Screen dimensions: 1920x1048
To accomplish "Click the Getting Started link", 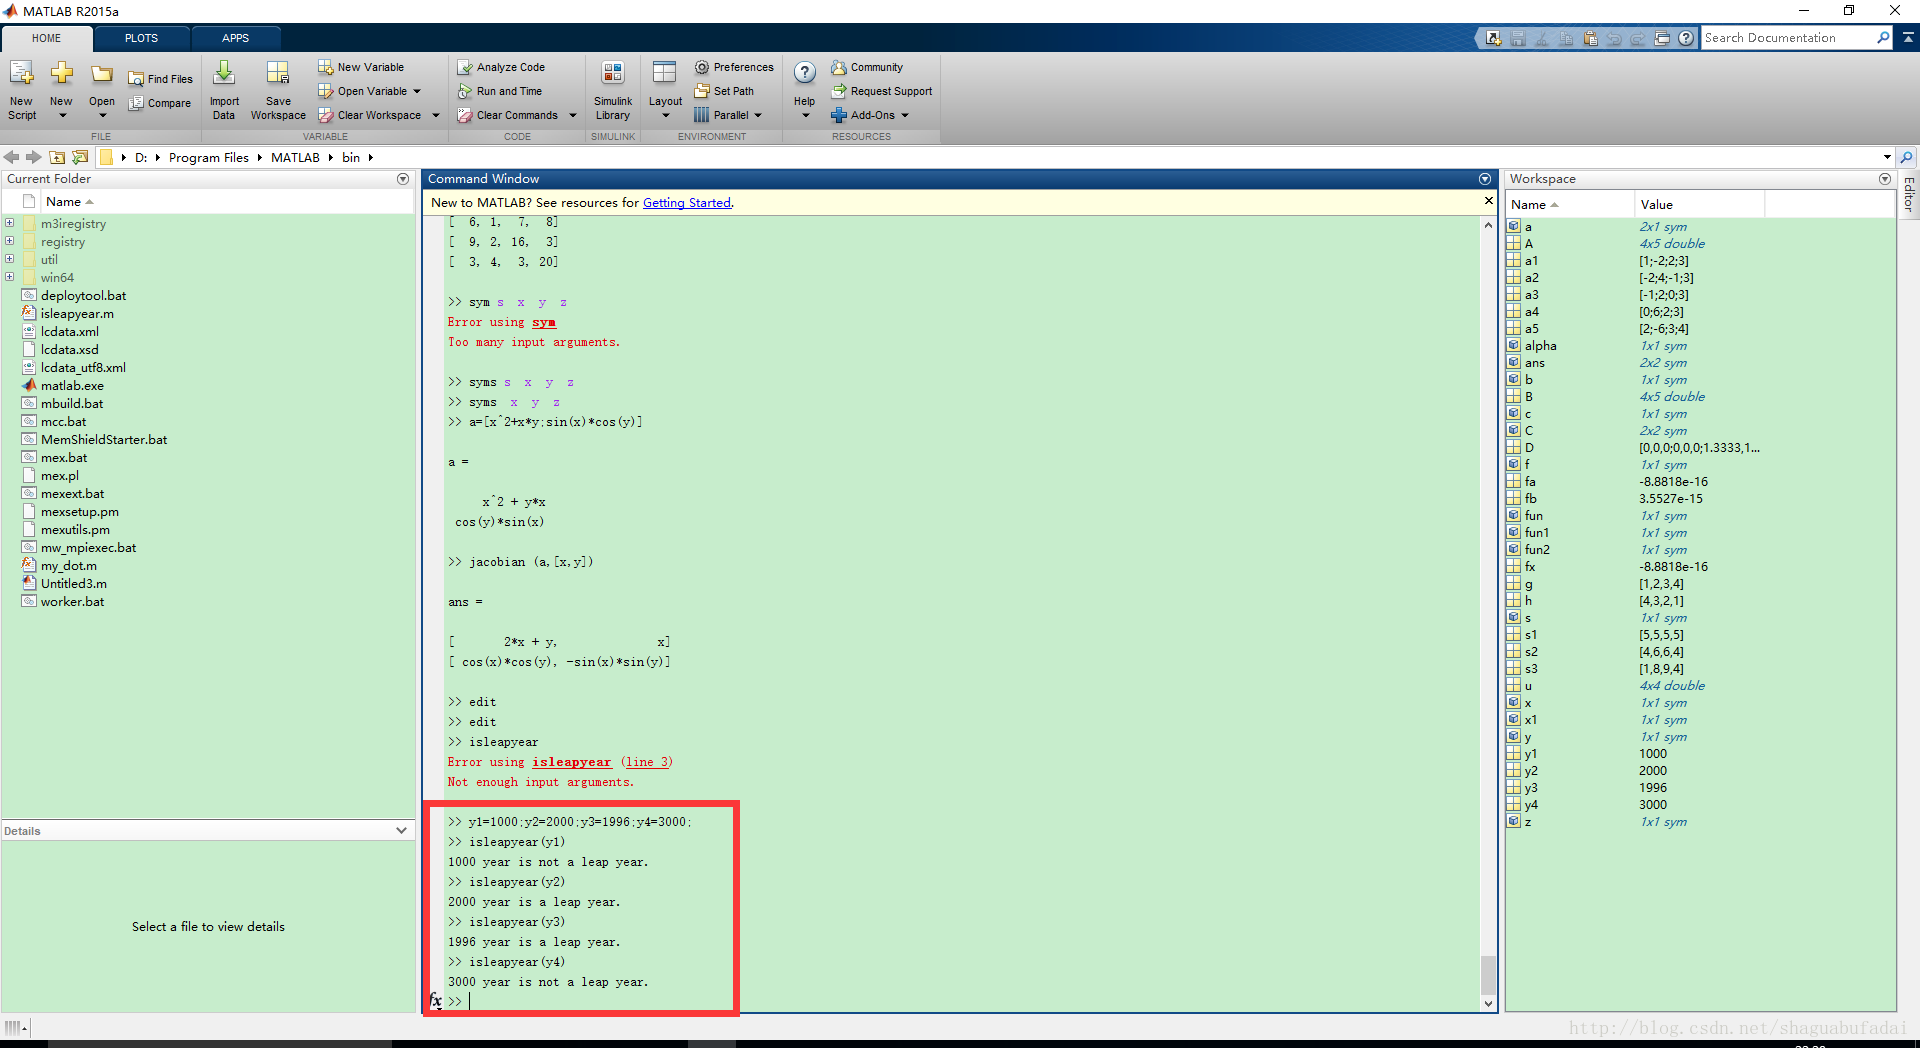I will pos(686,203).
